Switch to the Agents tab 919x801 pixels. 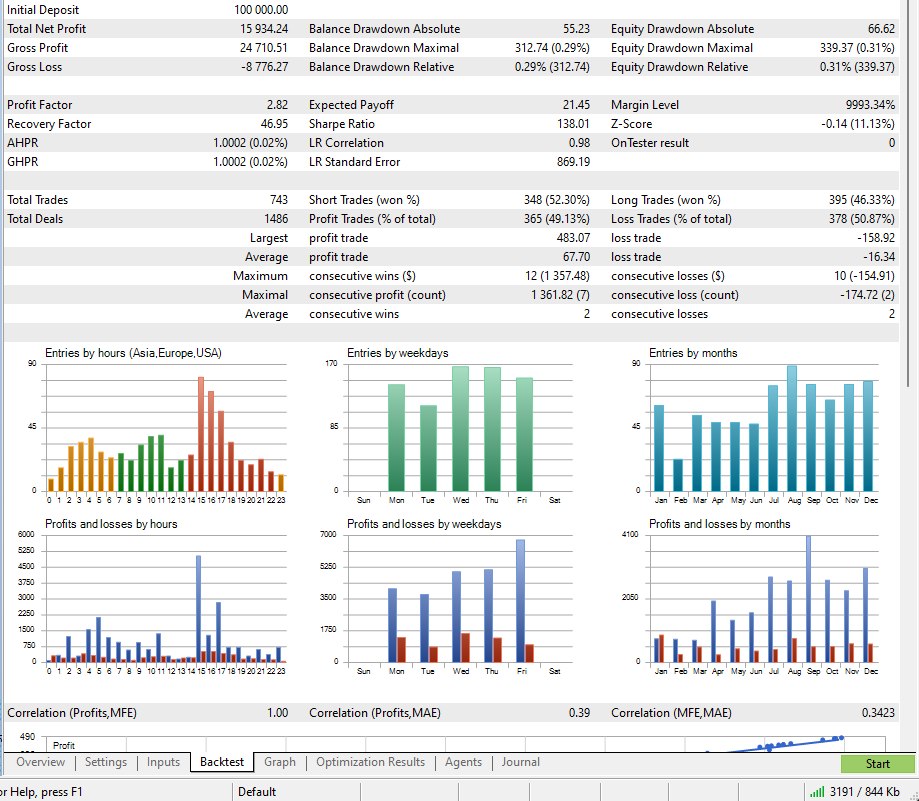pos(463,762)
